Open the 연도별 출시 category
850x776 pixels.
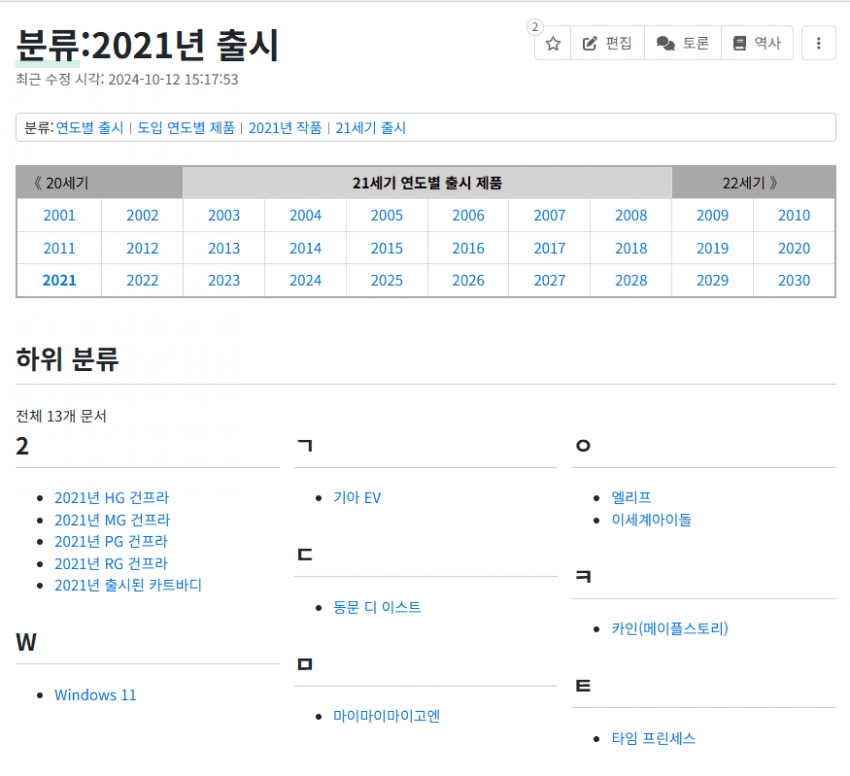coord(91,128)
